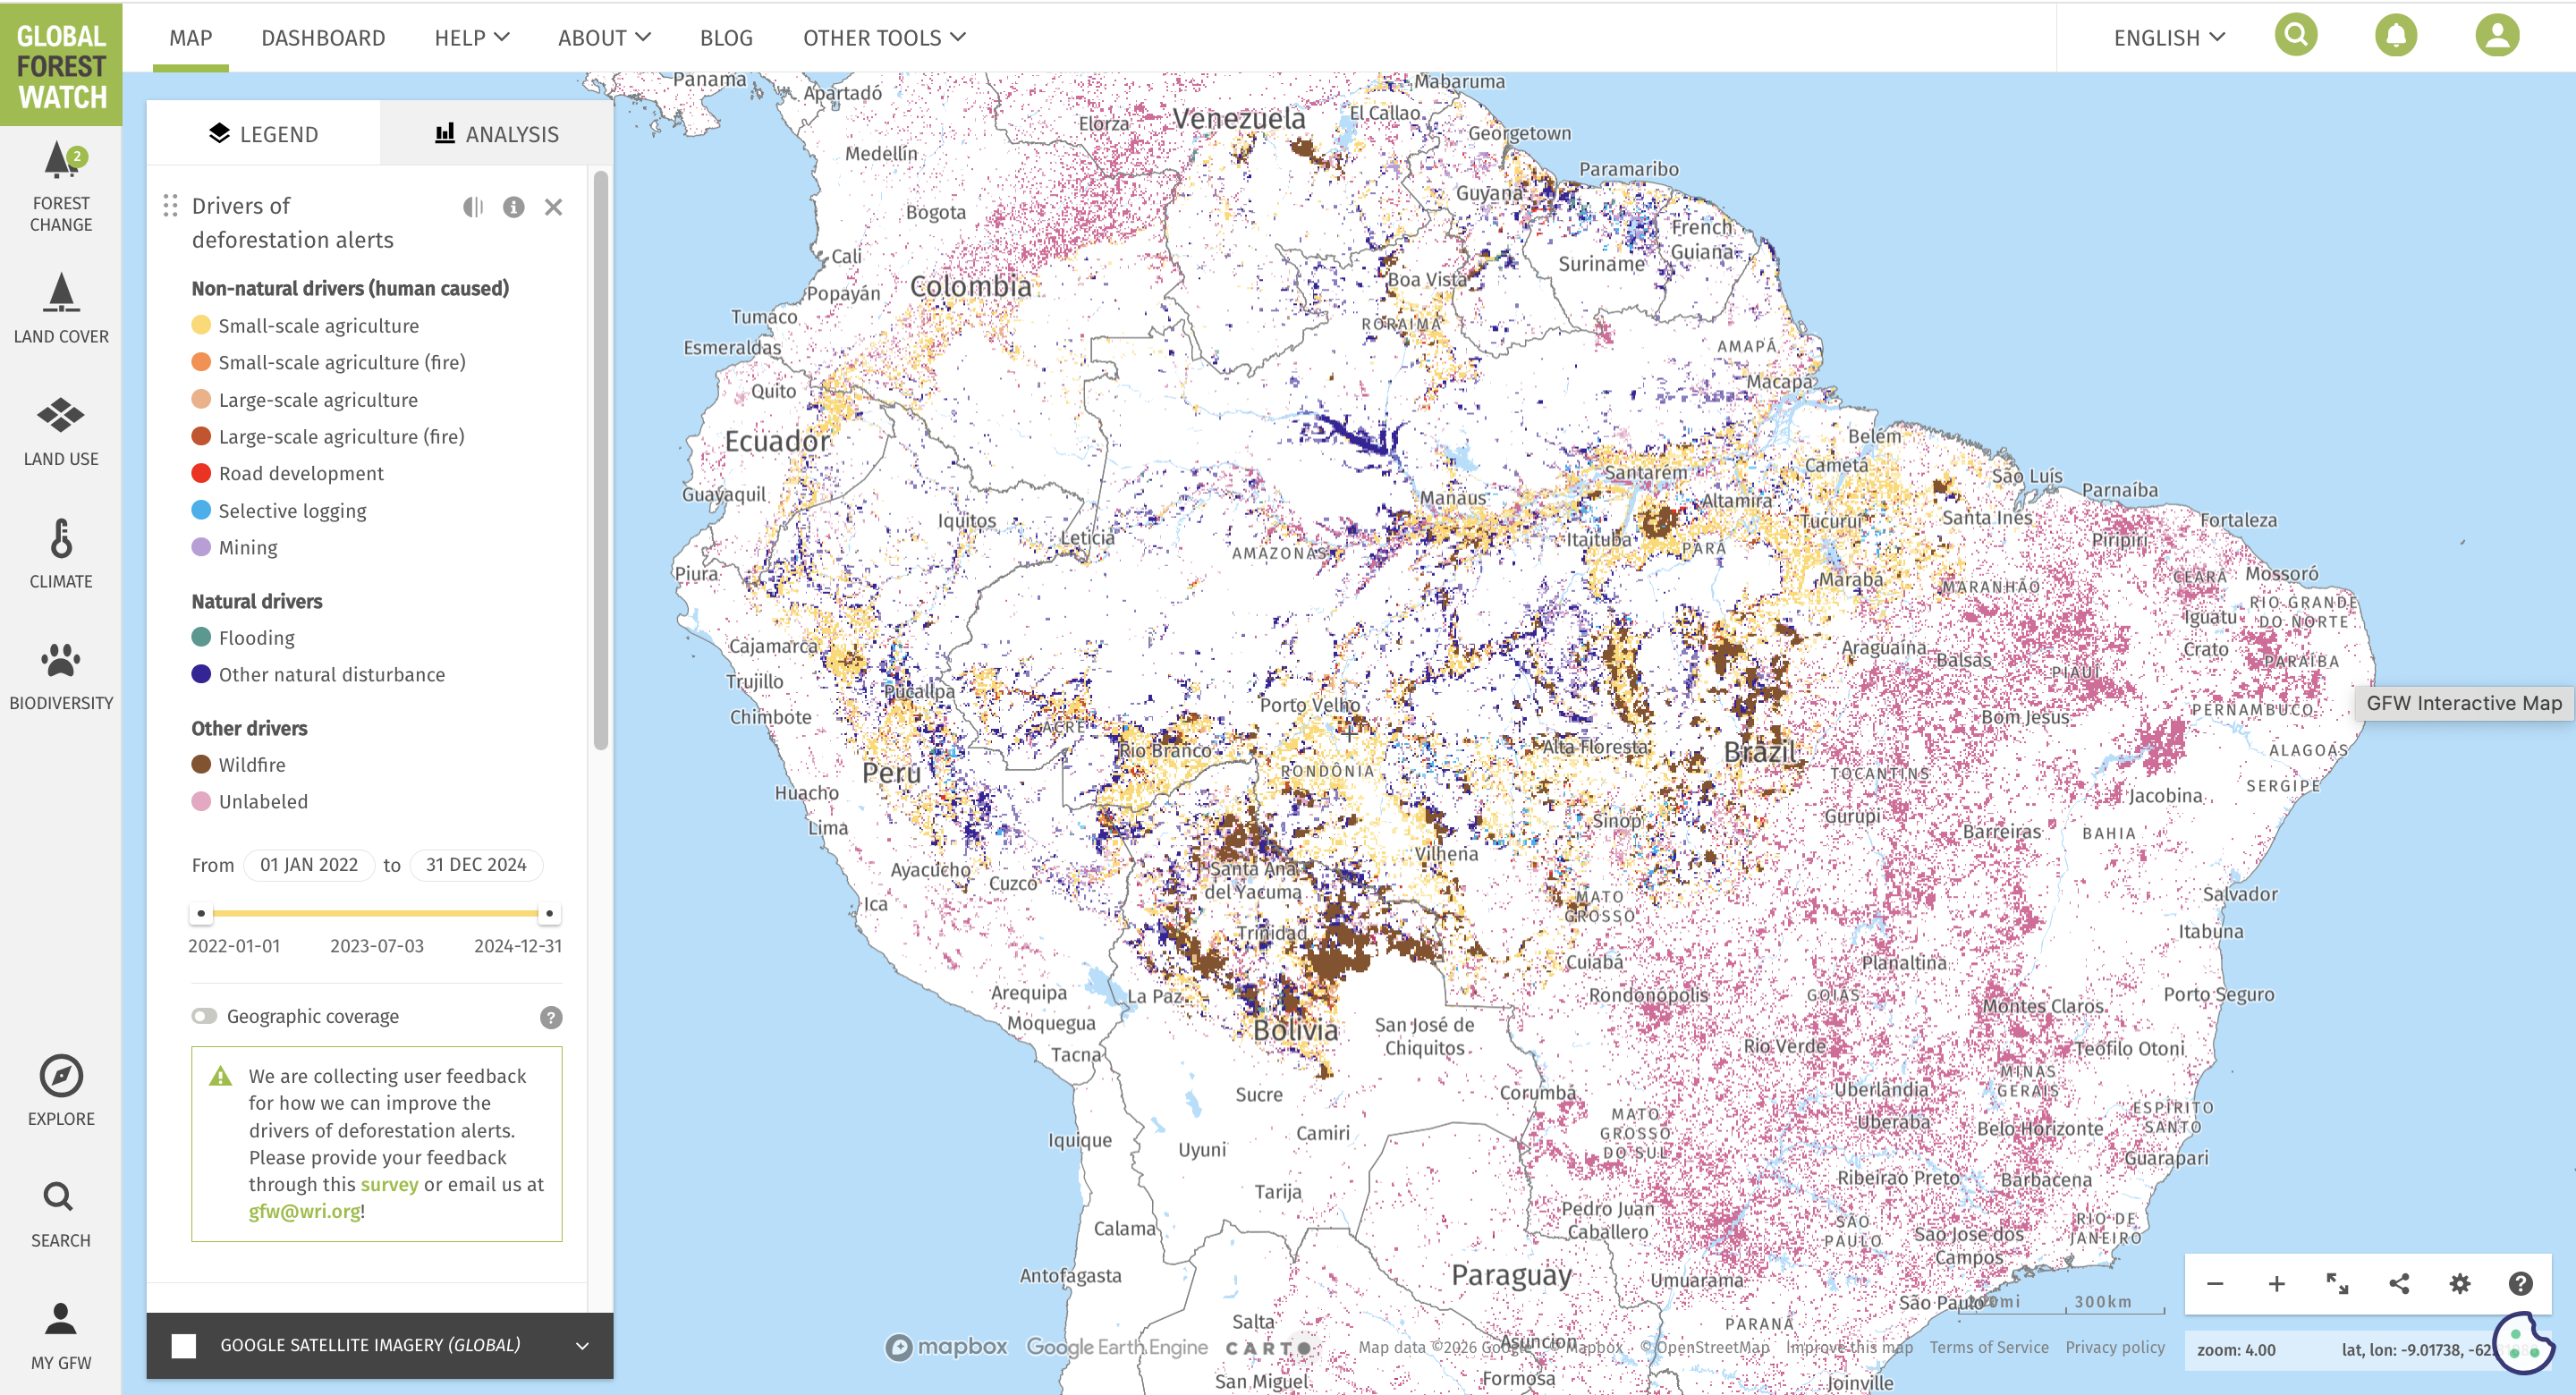The width and height of the screenshot is (2576, 1395).
Task: Click the 01 JAN 2022 start date field
Action: coord(309,864)
